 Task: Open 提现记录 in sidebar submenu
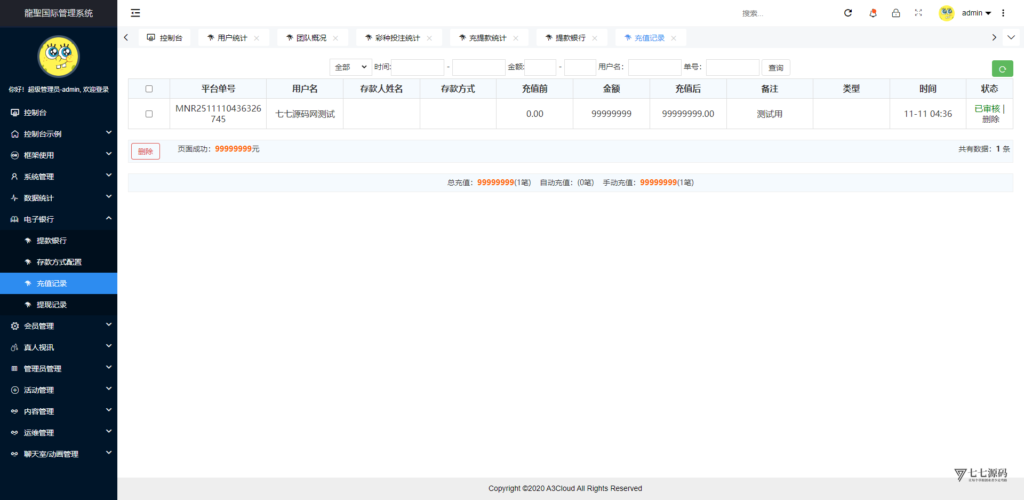click(59, 305)
